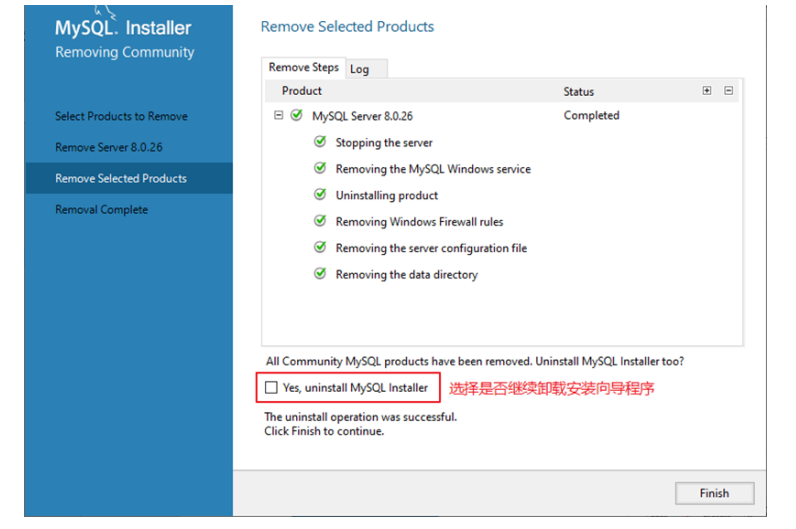The image size is (796, 529).
Task: Click check icon for Stopping the server
Action: 320,142
